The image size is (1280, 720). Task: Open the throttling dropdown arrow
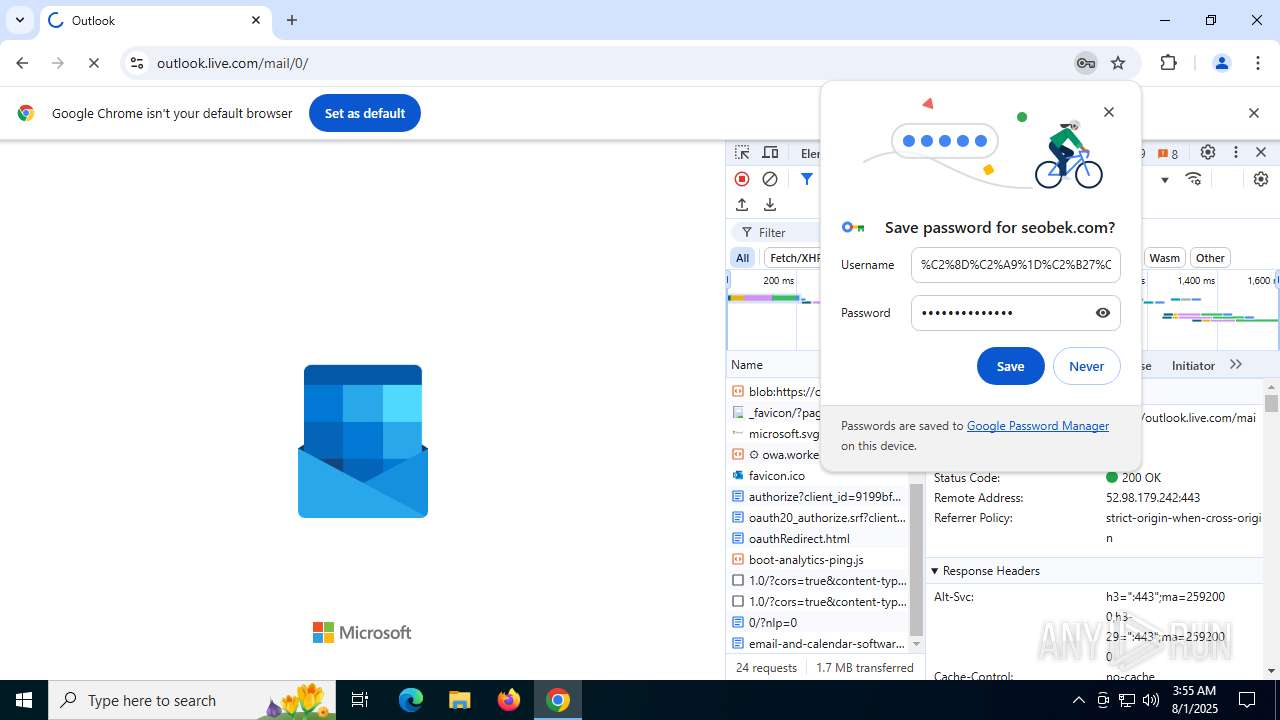pos(1164,180)
